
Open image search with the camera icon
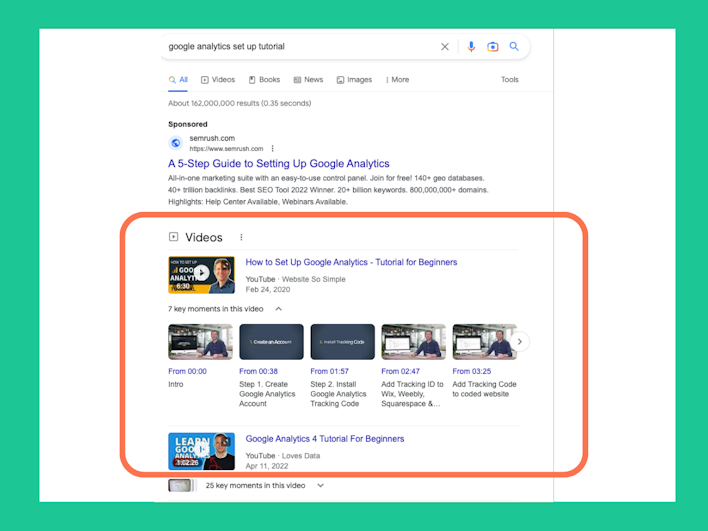coord(493,47)
